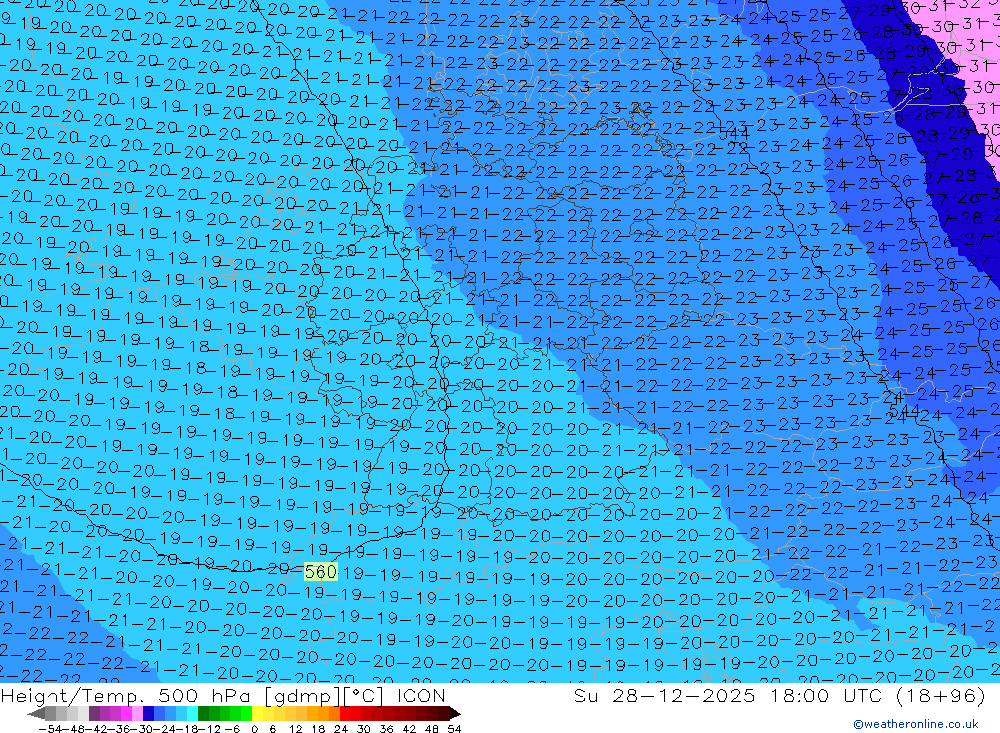Pick the orange swatch at 18 on legend
The width and height of the screenshot is (1000, 733).
[325, 713]
